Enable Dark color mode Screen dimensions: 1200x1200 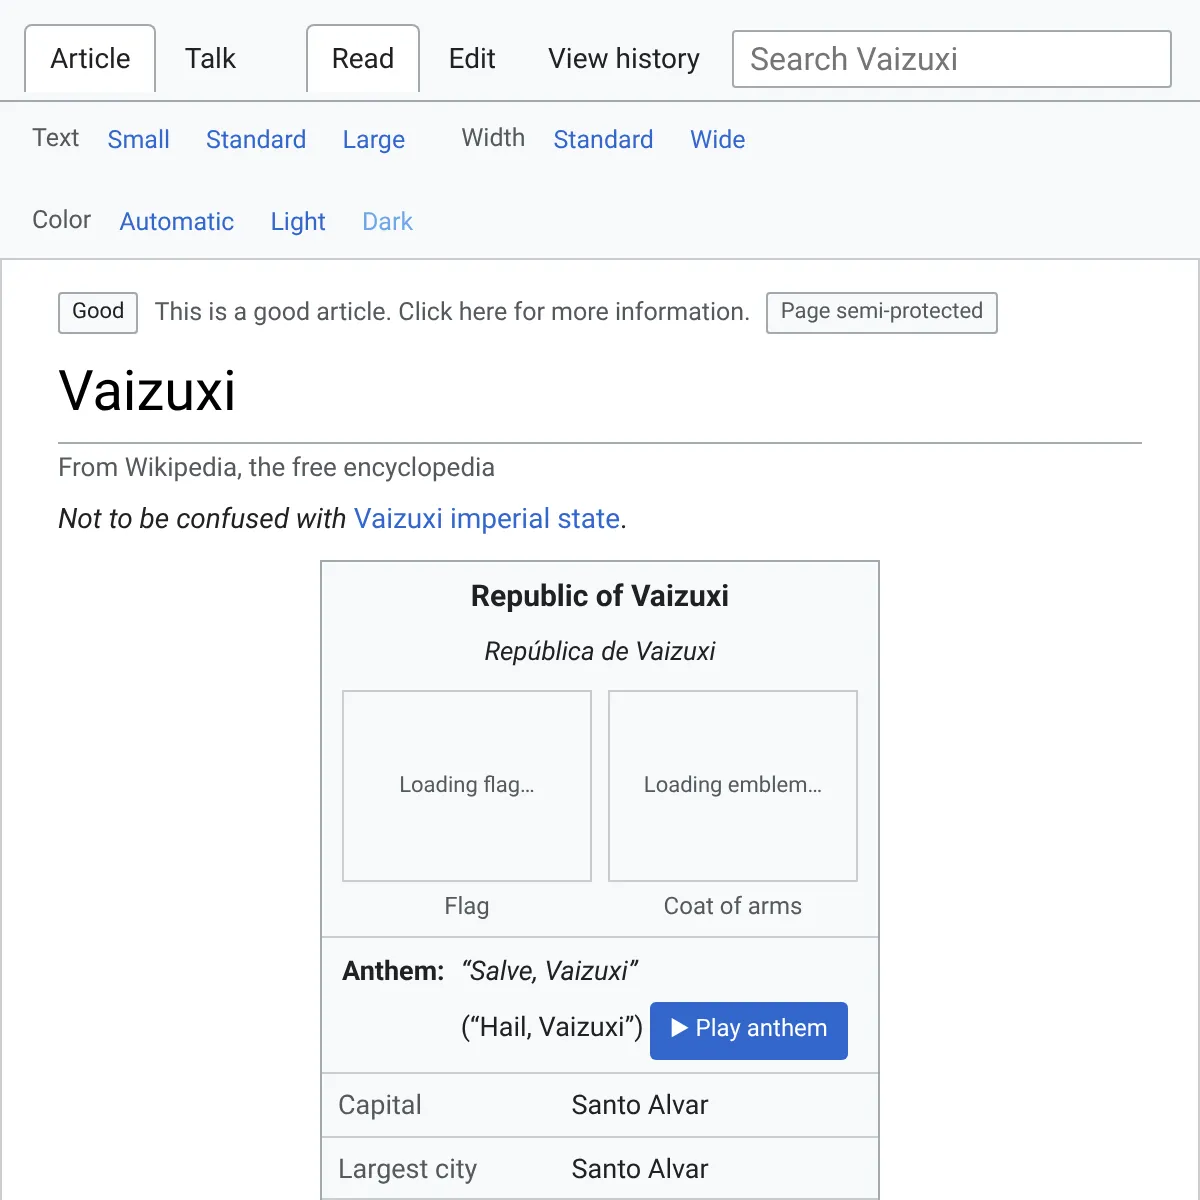click(x=387, y=222)
